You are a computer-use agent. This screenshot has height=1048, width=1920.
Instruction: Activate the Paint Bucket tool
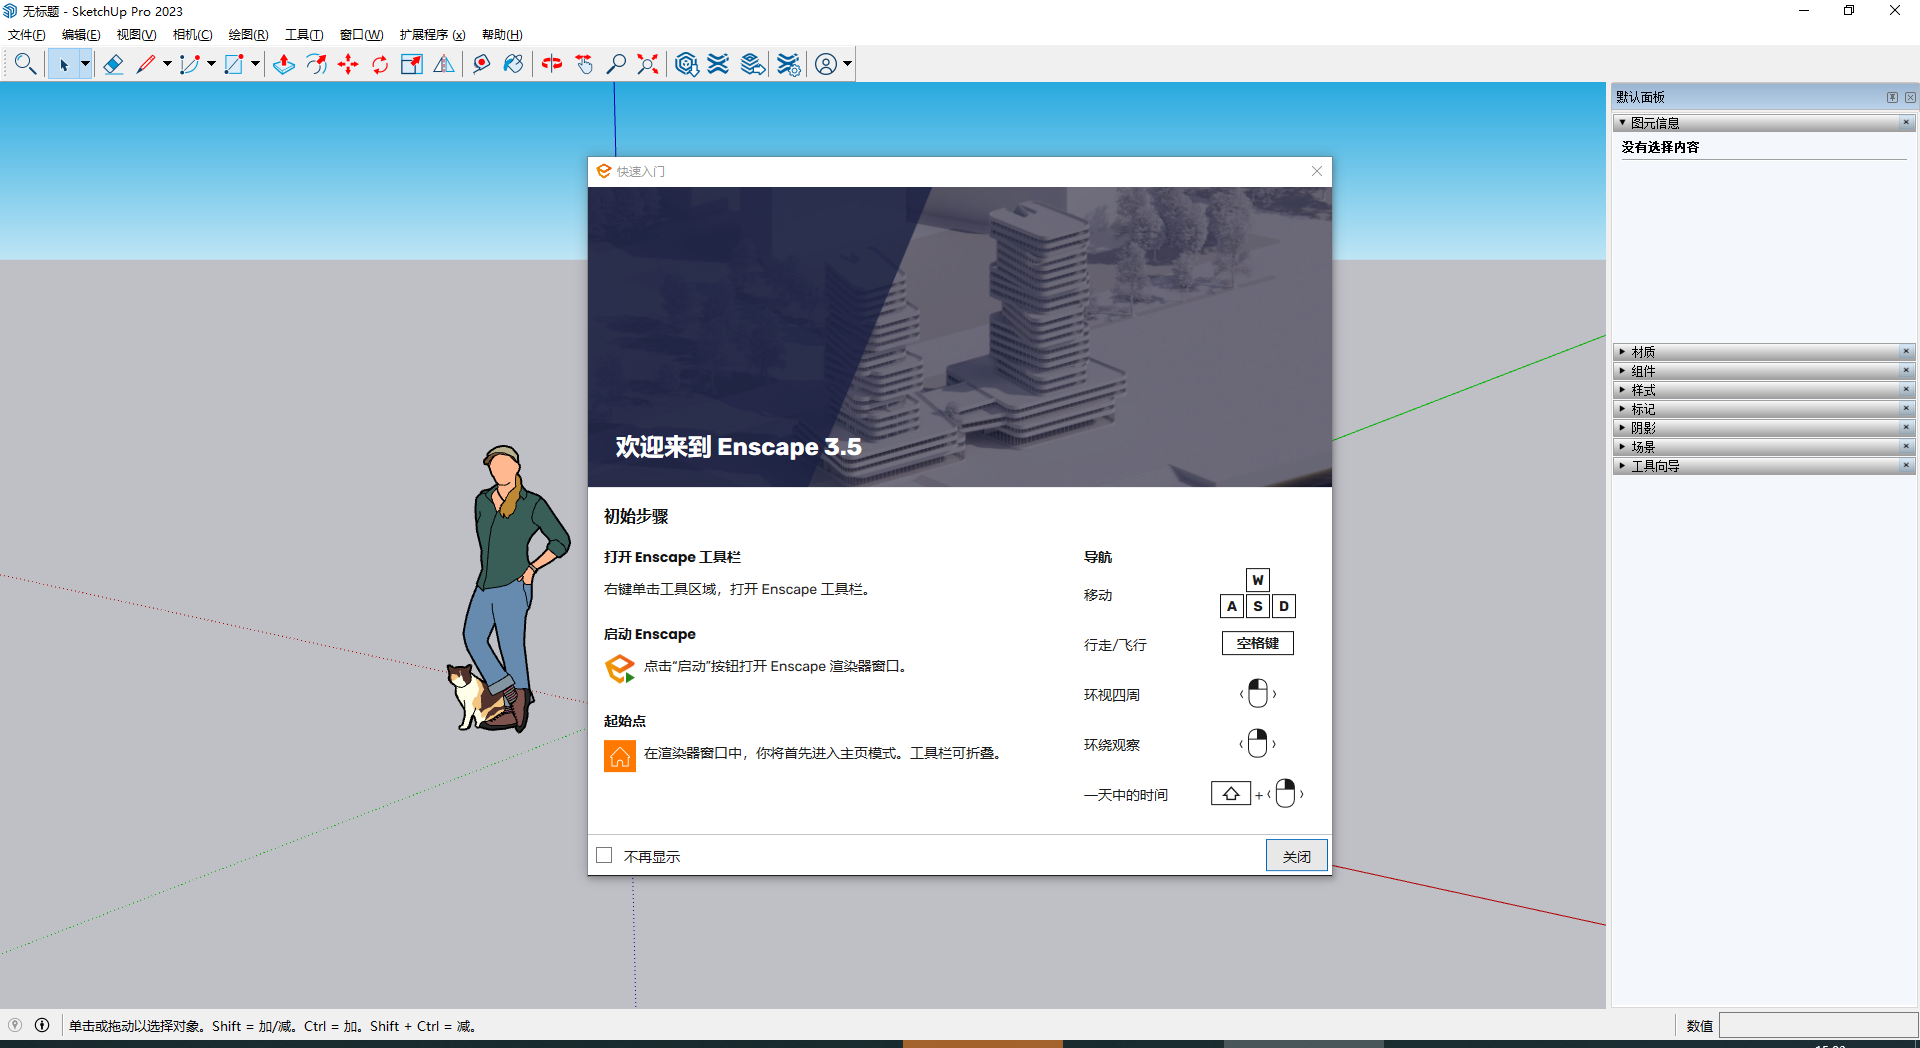(513, 63)
